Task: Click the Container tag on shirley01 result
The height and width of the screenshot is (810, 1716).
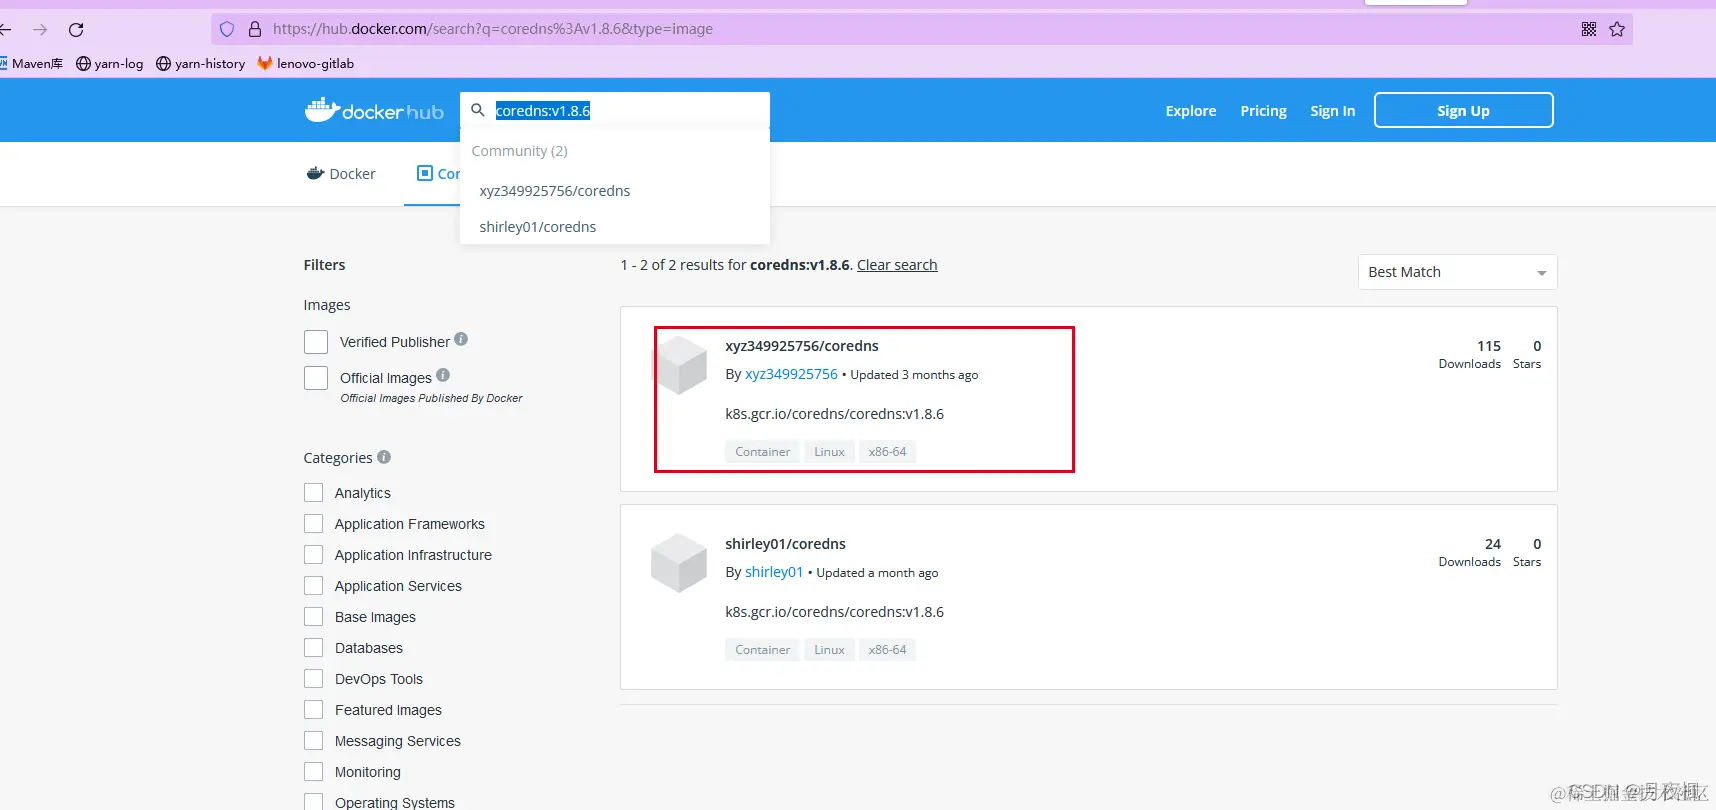Action: pos(763,650)
